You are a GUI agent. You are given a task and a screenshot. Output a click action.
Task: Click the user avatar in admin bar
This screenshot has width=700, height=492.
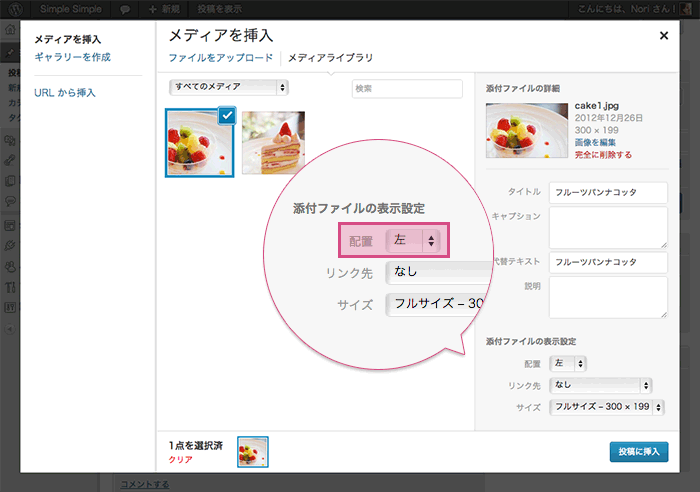pyautogui.click(x=690, y=8)
